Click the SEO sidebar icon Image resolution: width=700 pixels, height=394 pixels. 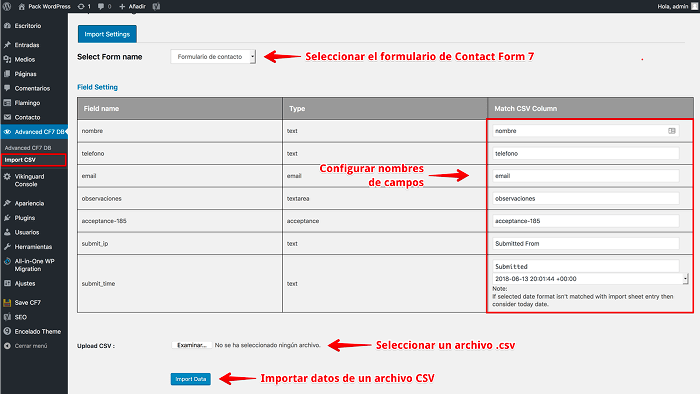(7, 317)
